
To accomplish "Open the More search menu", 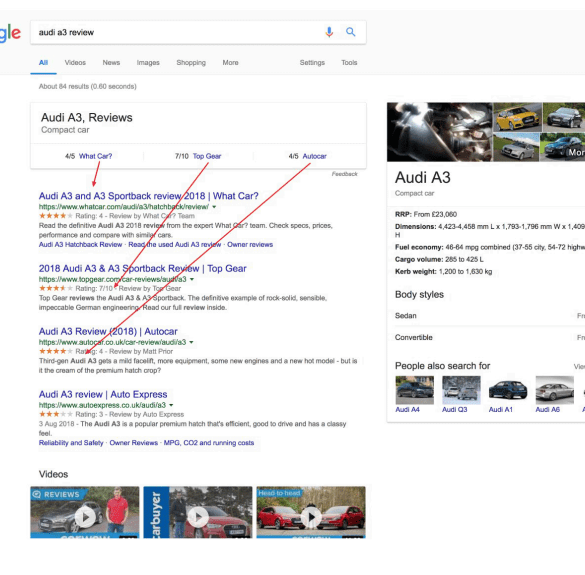I will pyautogui.click(x=230, y=62).
